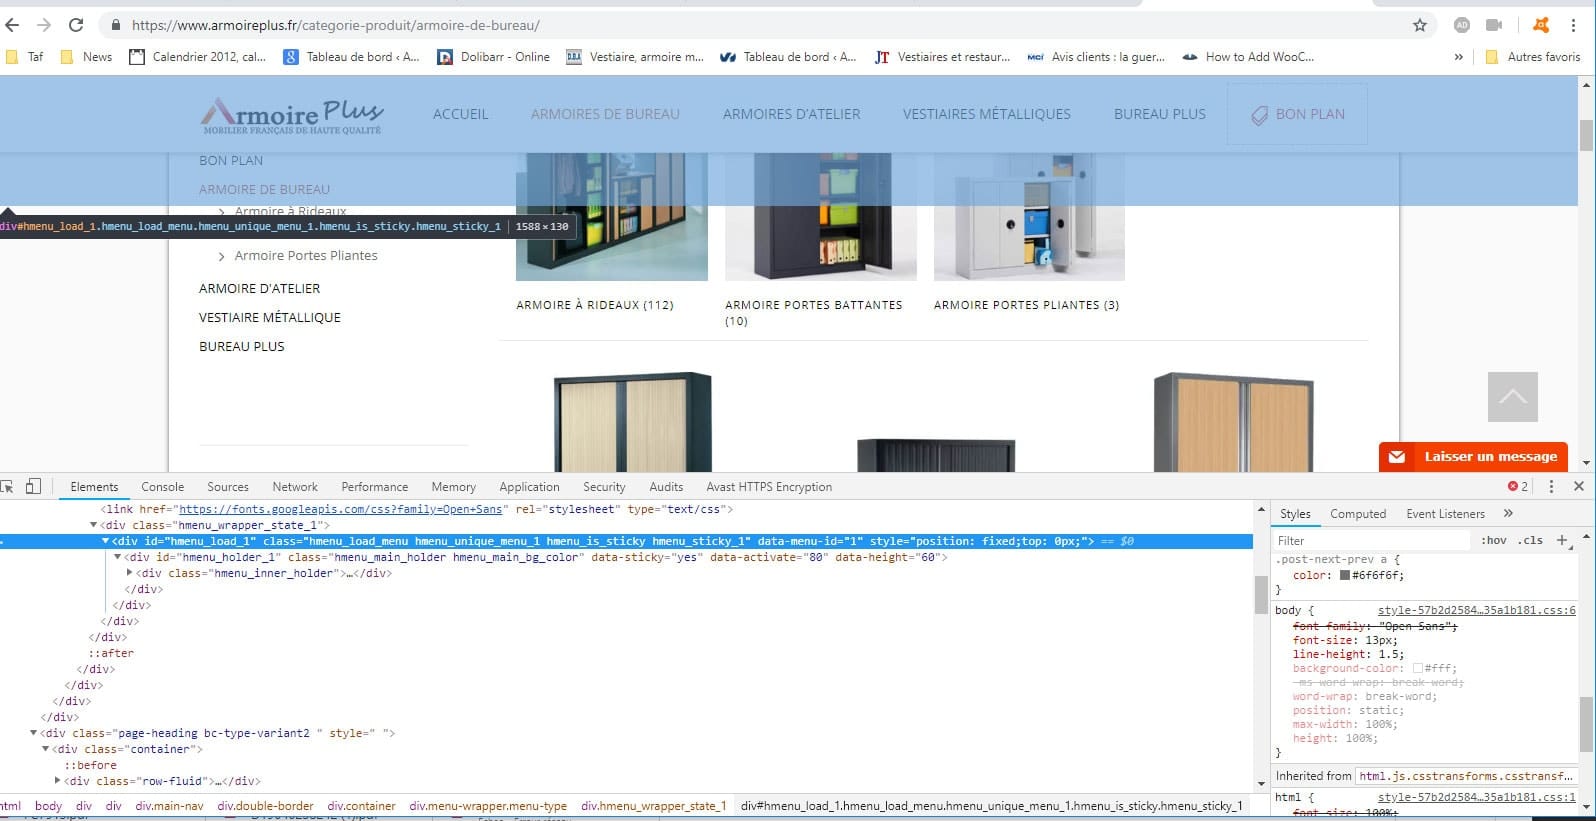The width and height of the screenshot is (1596, 821).
Task: Toggle the :hov element state panel
Action: pyautogui.click(x=1493, y=540)
